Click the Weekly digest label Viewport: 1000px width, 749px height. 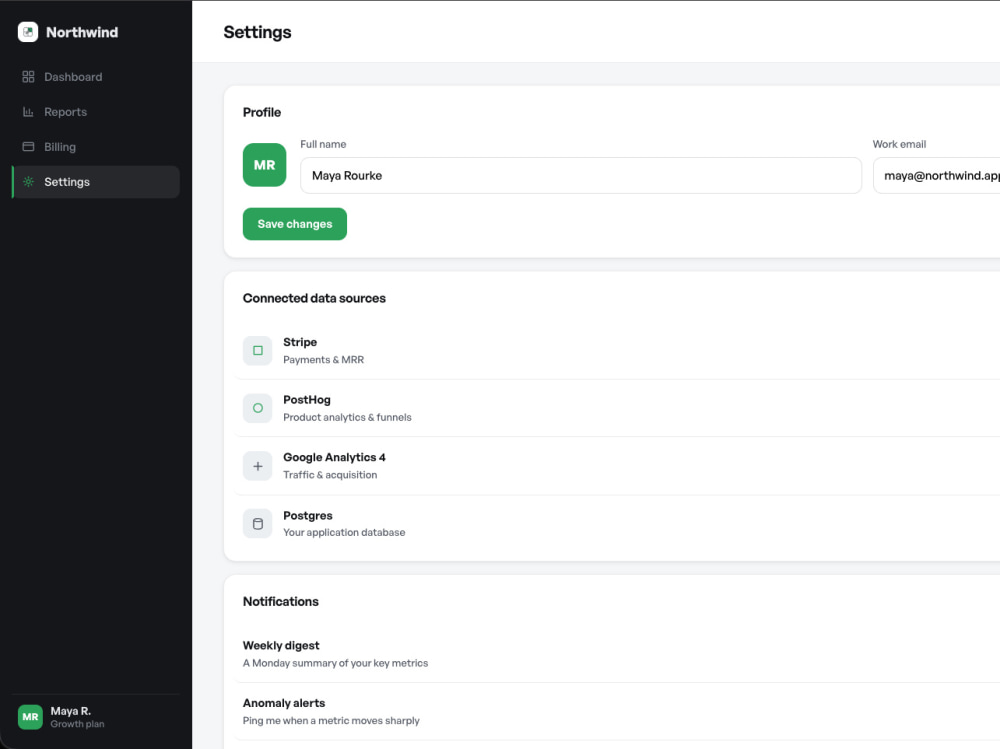(281, 646)
